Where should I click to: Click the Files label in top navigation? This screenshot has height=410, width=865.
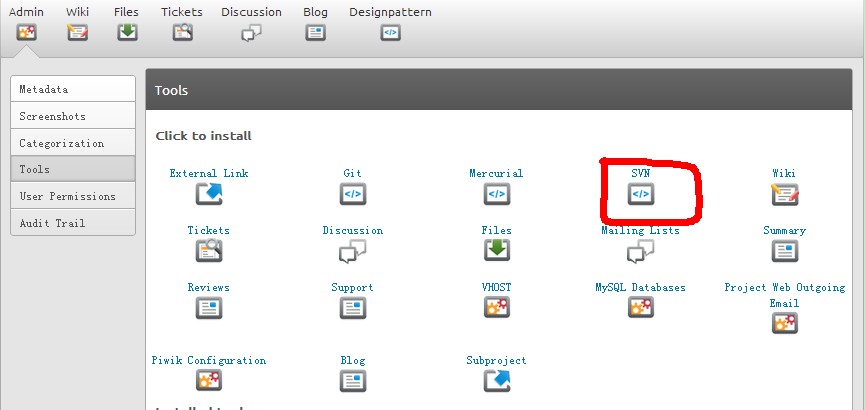click(x=126, y=12)
